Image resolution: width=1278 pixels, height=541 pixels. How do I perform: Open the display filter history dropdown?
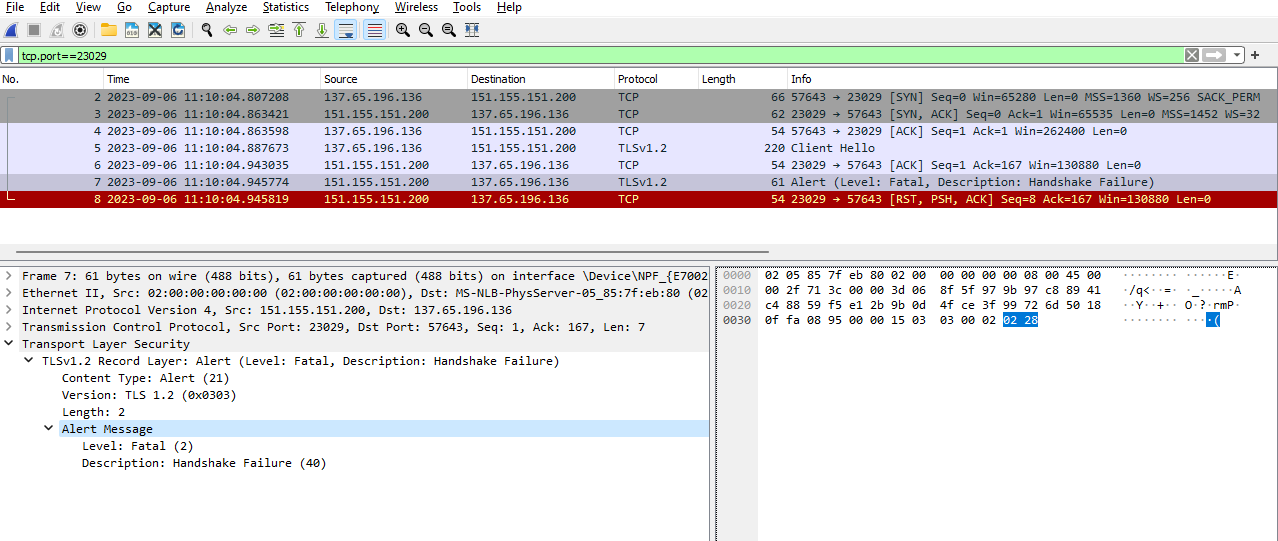point(1237,55)
